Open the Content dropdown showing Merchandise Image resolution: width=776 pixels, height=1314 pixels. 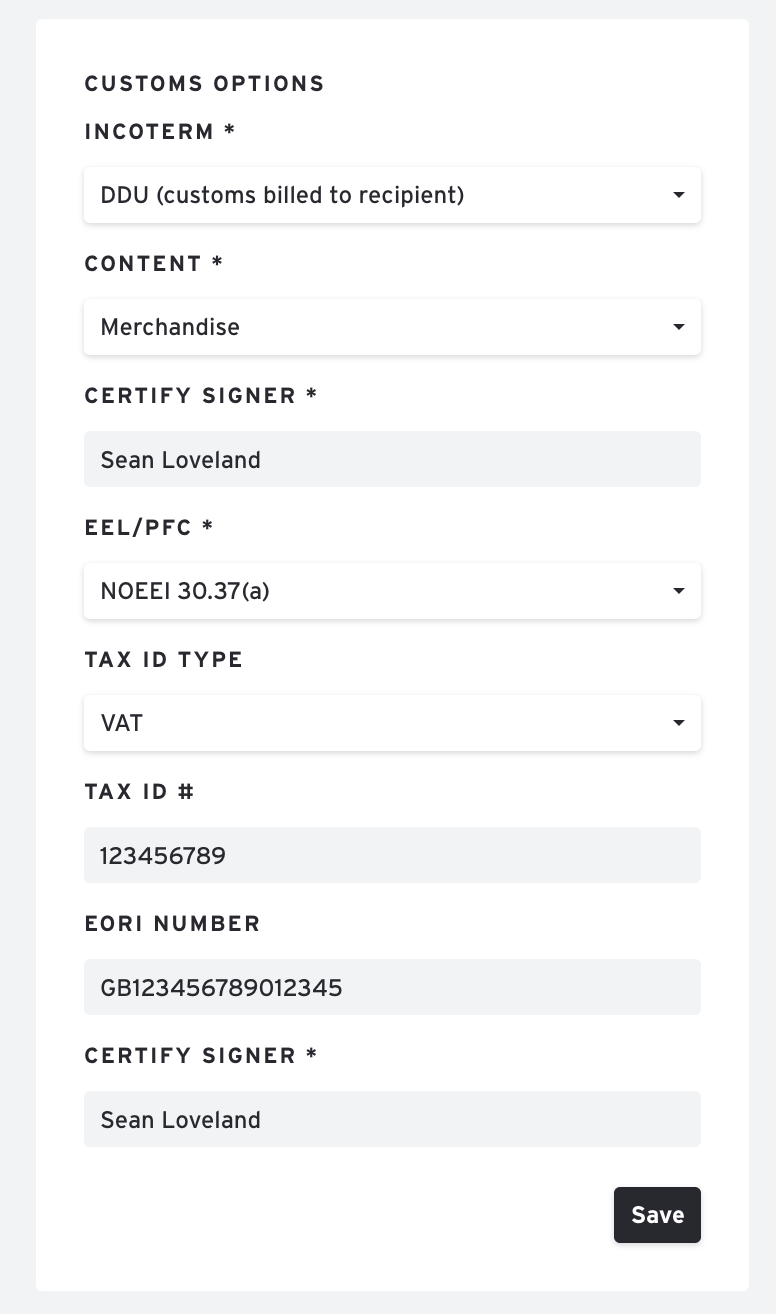click(392, 326)
